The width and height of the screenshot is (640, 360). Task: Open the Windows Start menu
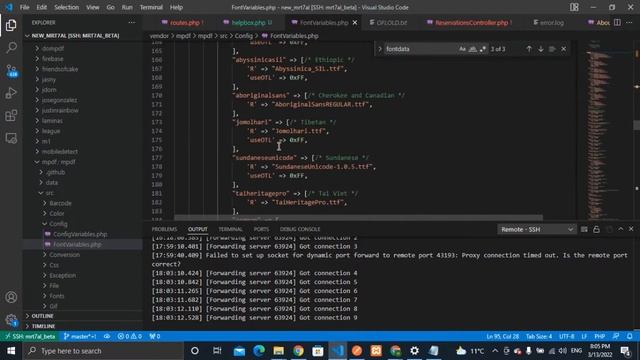click(x=11, y=351)
